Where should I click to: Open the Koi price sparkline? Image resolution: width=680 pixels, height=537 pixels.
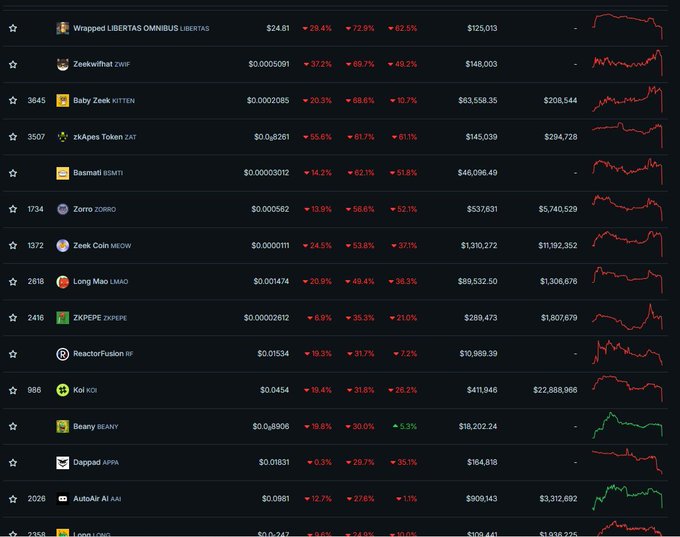(628, 389)
